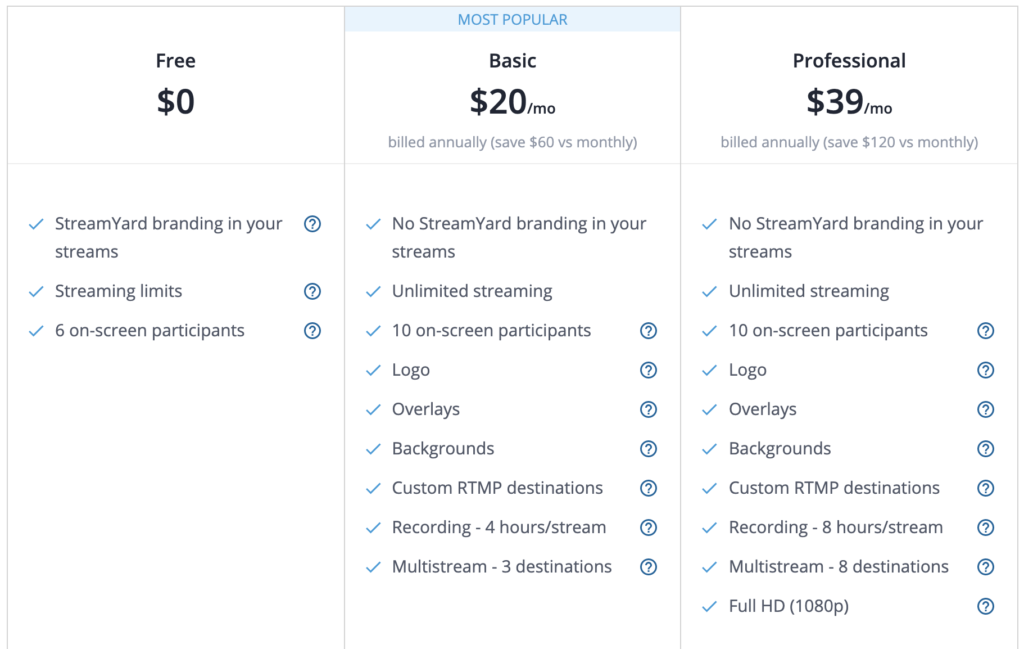Click Basic plan Logo help icon

click(648, 370)
